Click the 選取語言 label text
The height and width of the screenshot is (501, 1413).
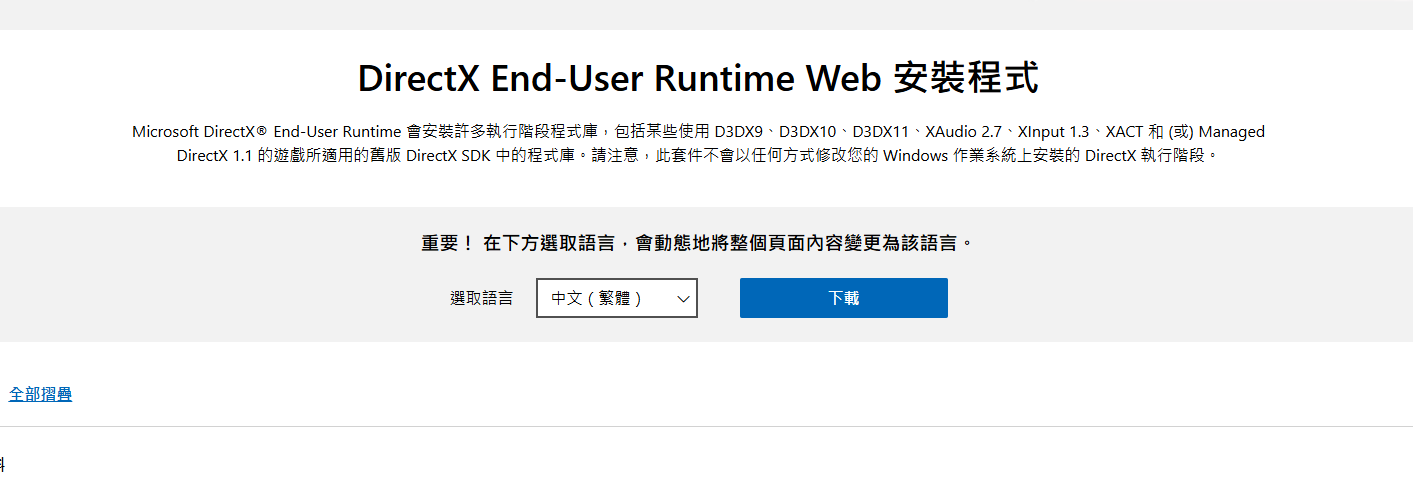point(481,298)
